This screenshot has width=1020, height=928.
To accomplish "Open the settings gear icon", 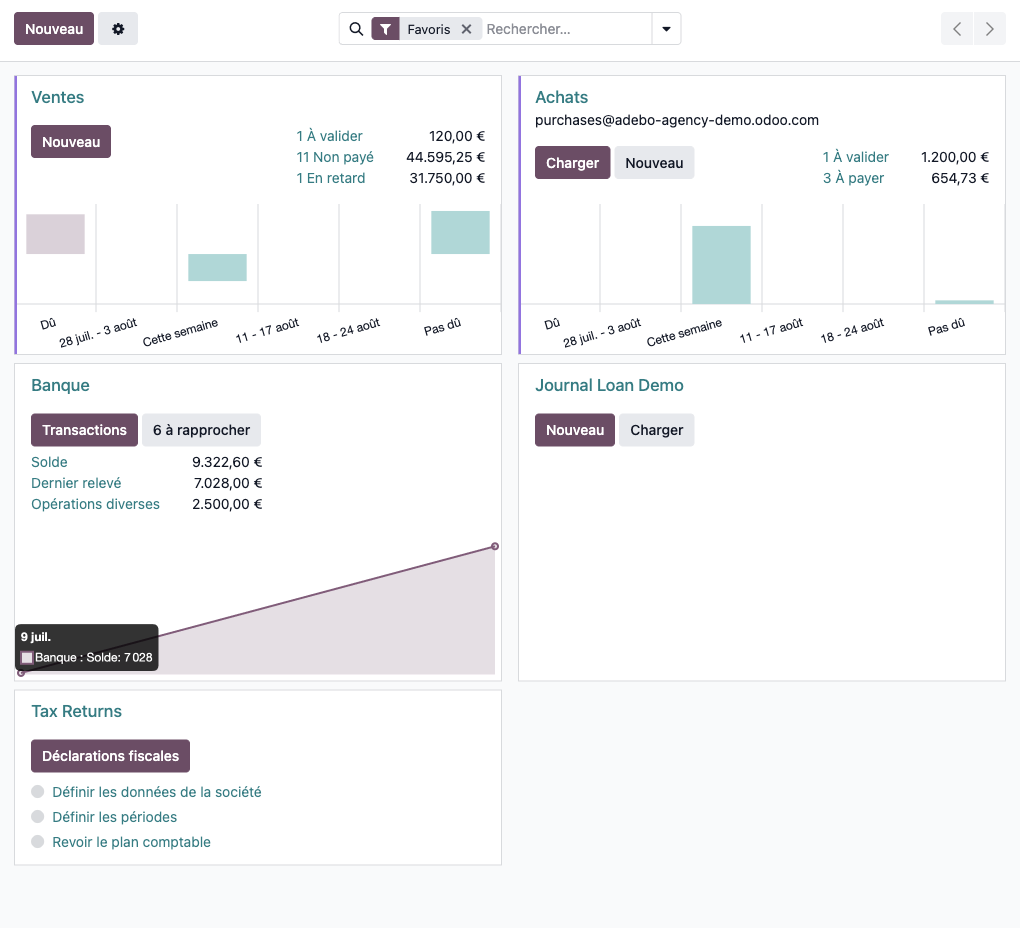I will pyautogui.click(x=118, y=29).
